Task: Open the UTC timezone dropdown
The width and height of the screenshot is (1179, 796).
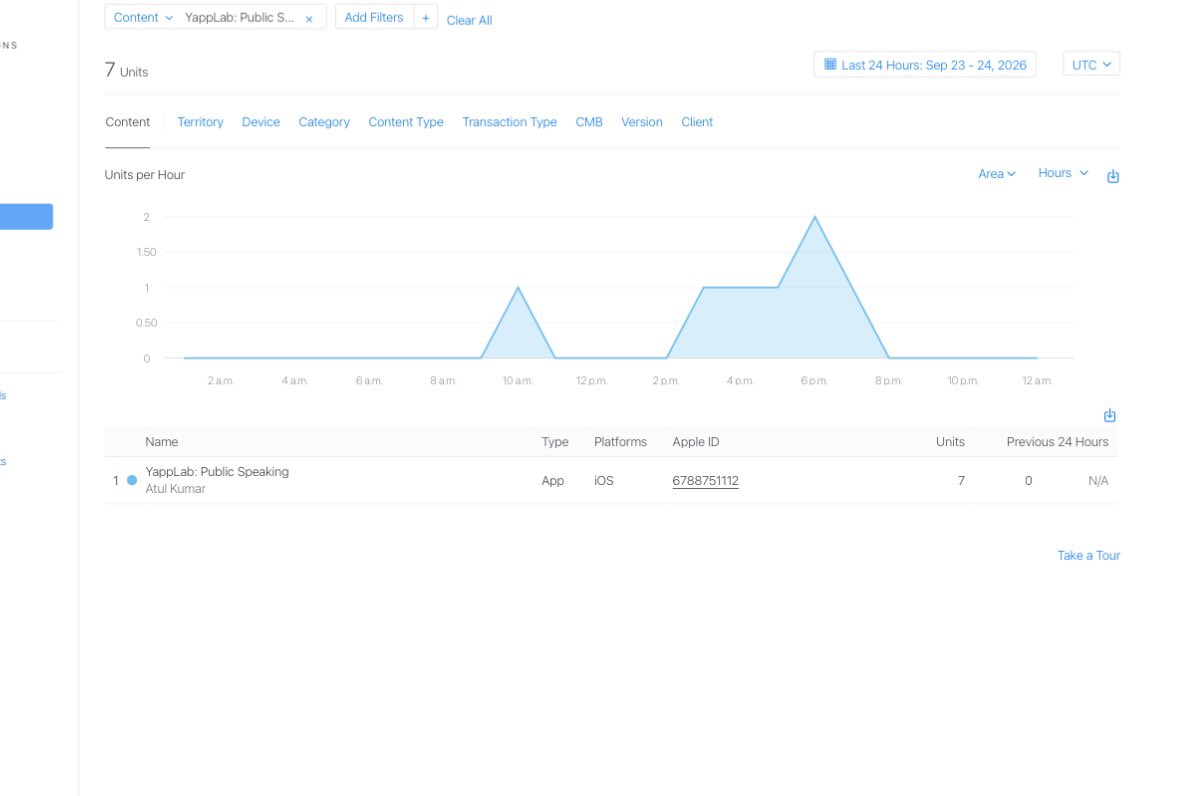Action: tap(1091, 65)
